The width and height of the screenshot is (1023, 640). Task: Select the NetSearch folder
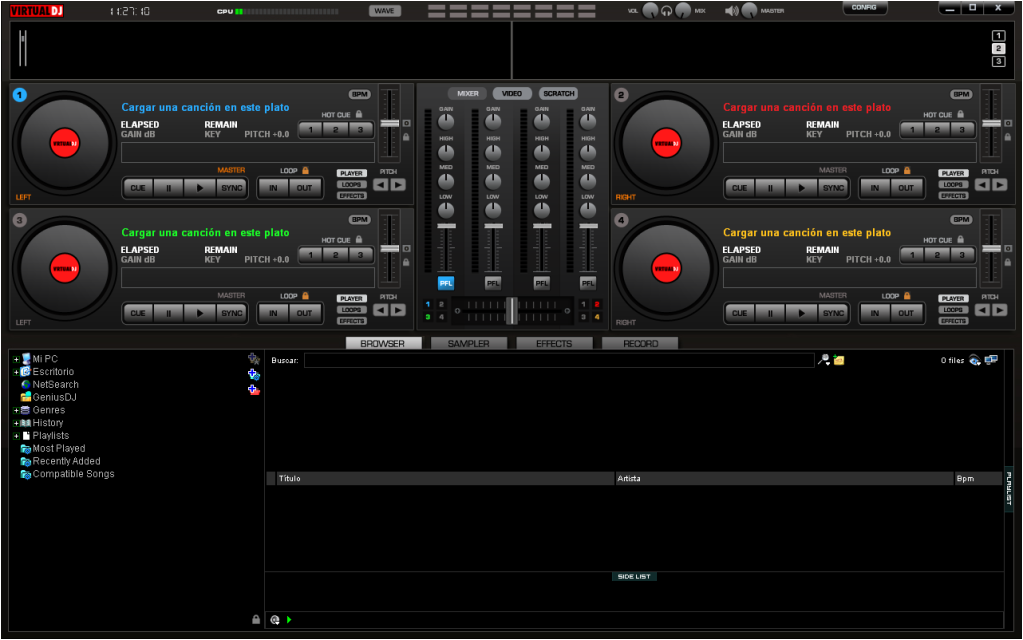coord(50,384)
